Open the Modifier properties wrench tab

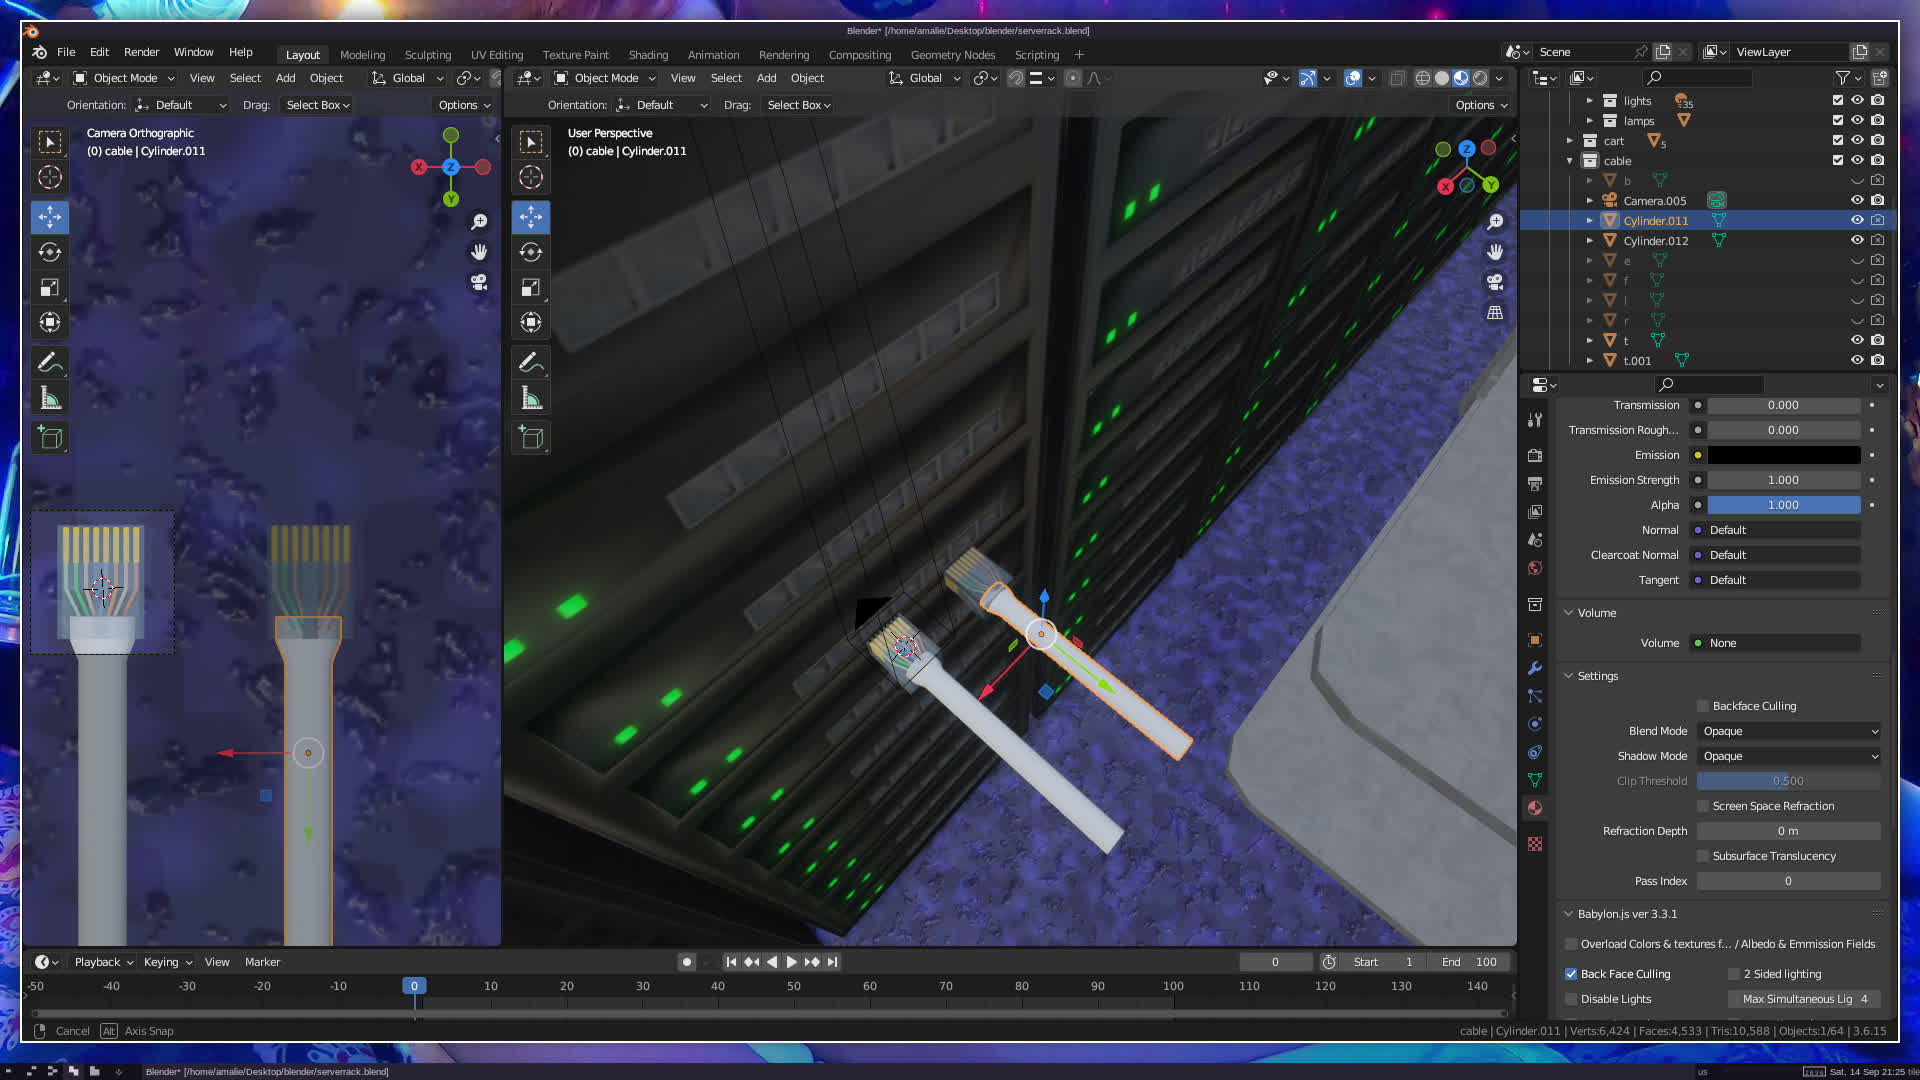[x=1535, y=668]
